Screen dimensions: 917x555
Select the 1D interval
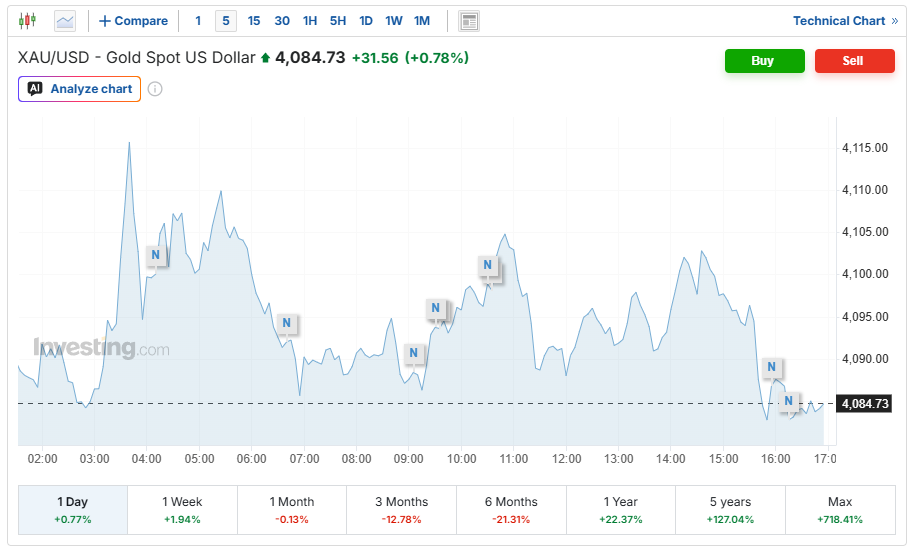point(366,21)
